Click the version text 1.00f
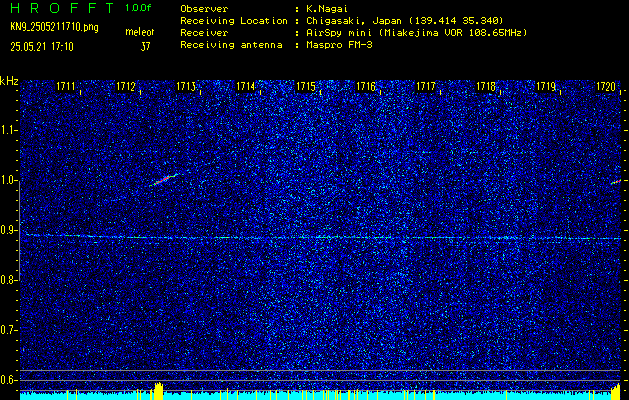The height and width of the screenshot is (400, 629). [138, 8]
